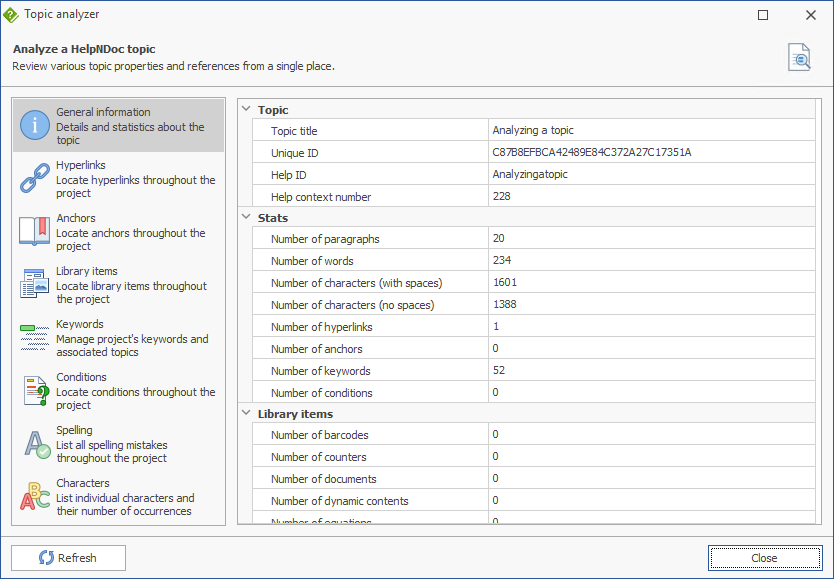Close the Topic analyzer window with X
Viewport: 834px width, 579px height.
tap(811, 15)
